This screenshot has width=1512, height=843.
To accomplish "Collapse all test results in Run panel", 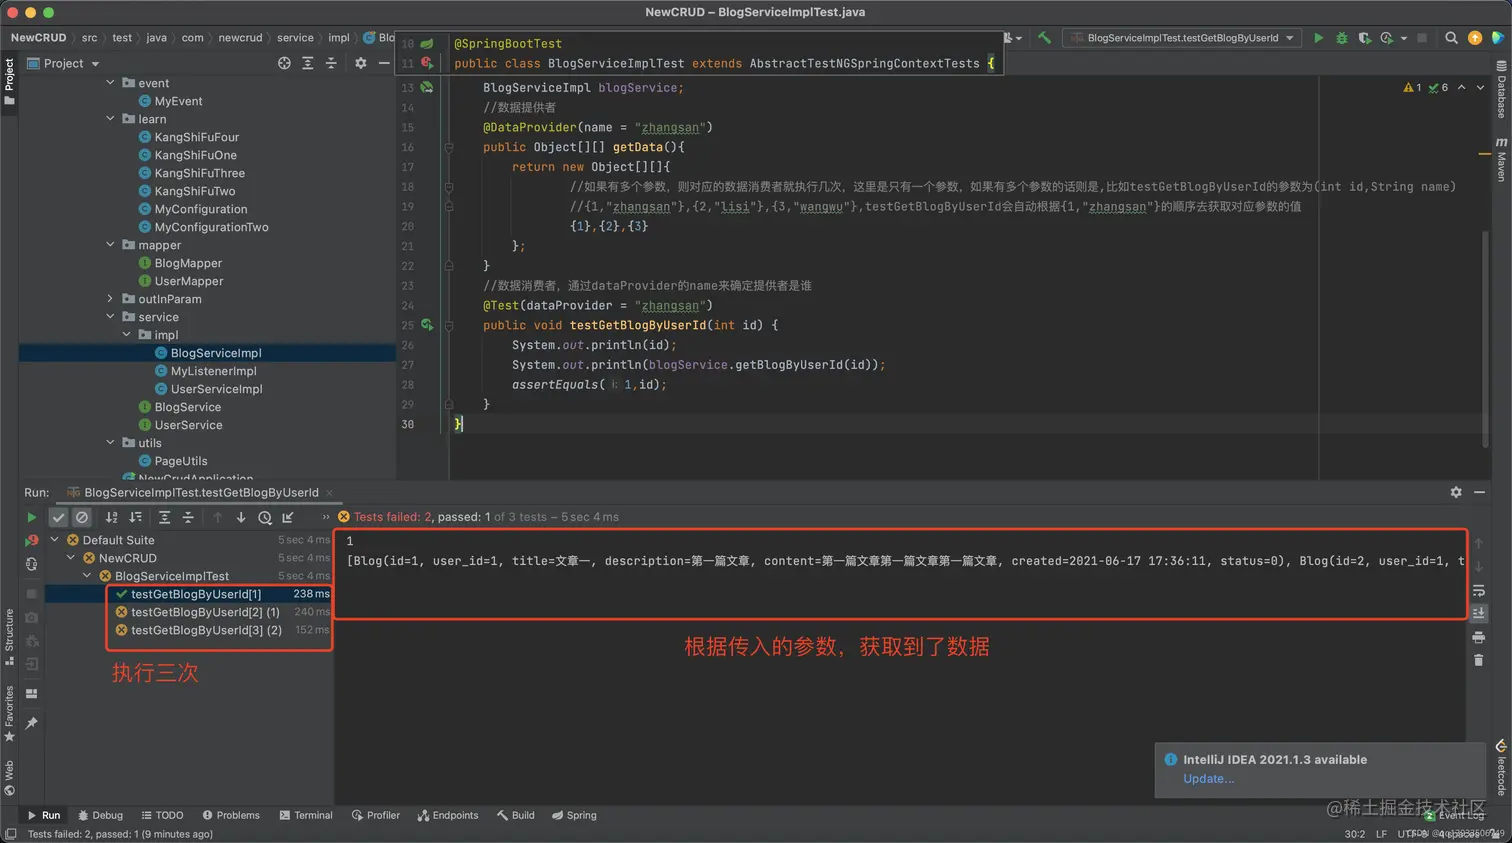I will [x=187, y=517].
